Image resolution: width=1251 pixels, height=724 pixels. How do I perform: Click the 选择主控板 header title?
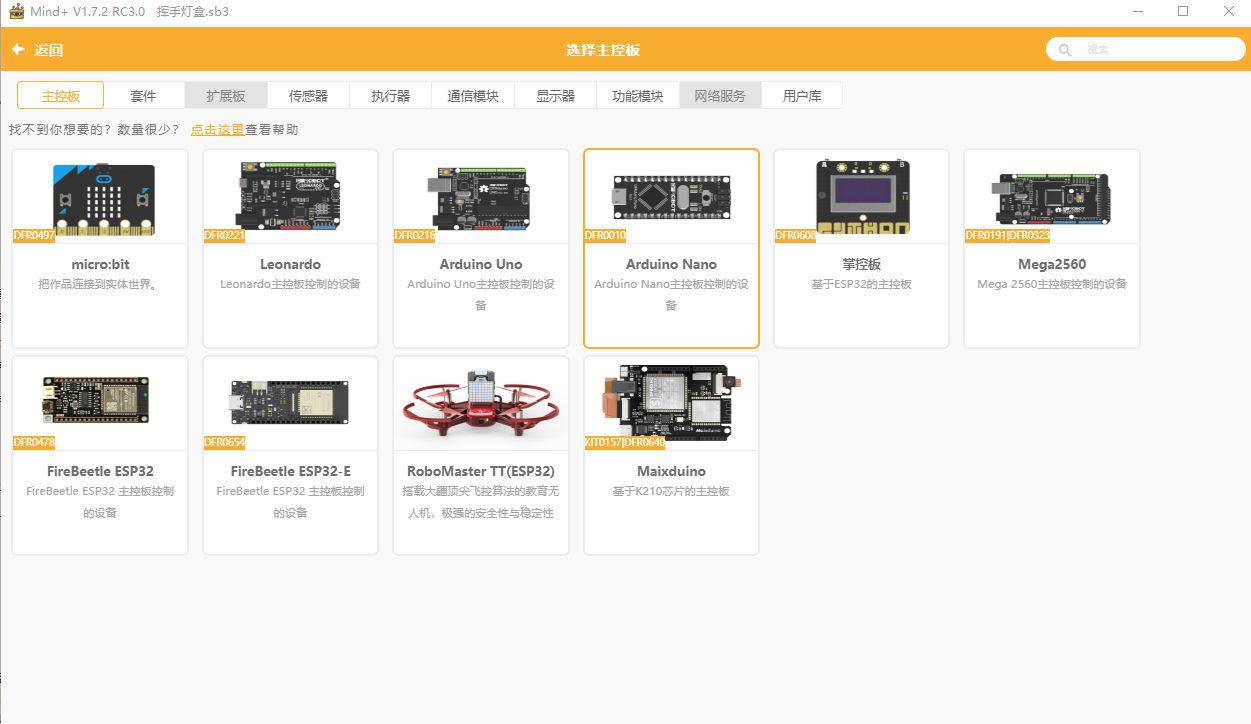tap(603, 50)
